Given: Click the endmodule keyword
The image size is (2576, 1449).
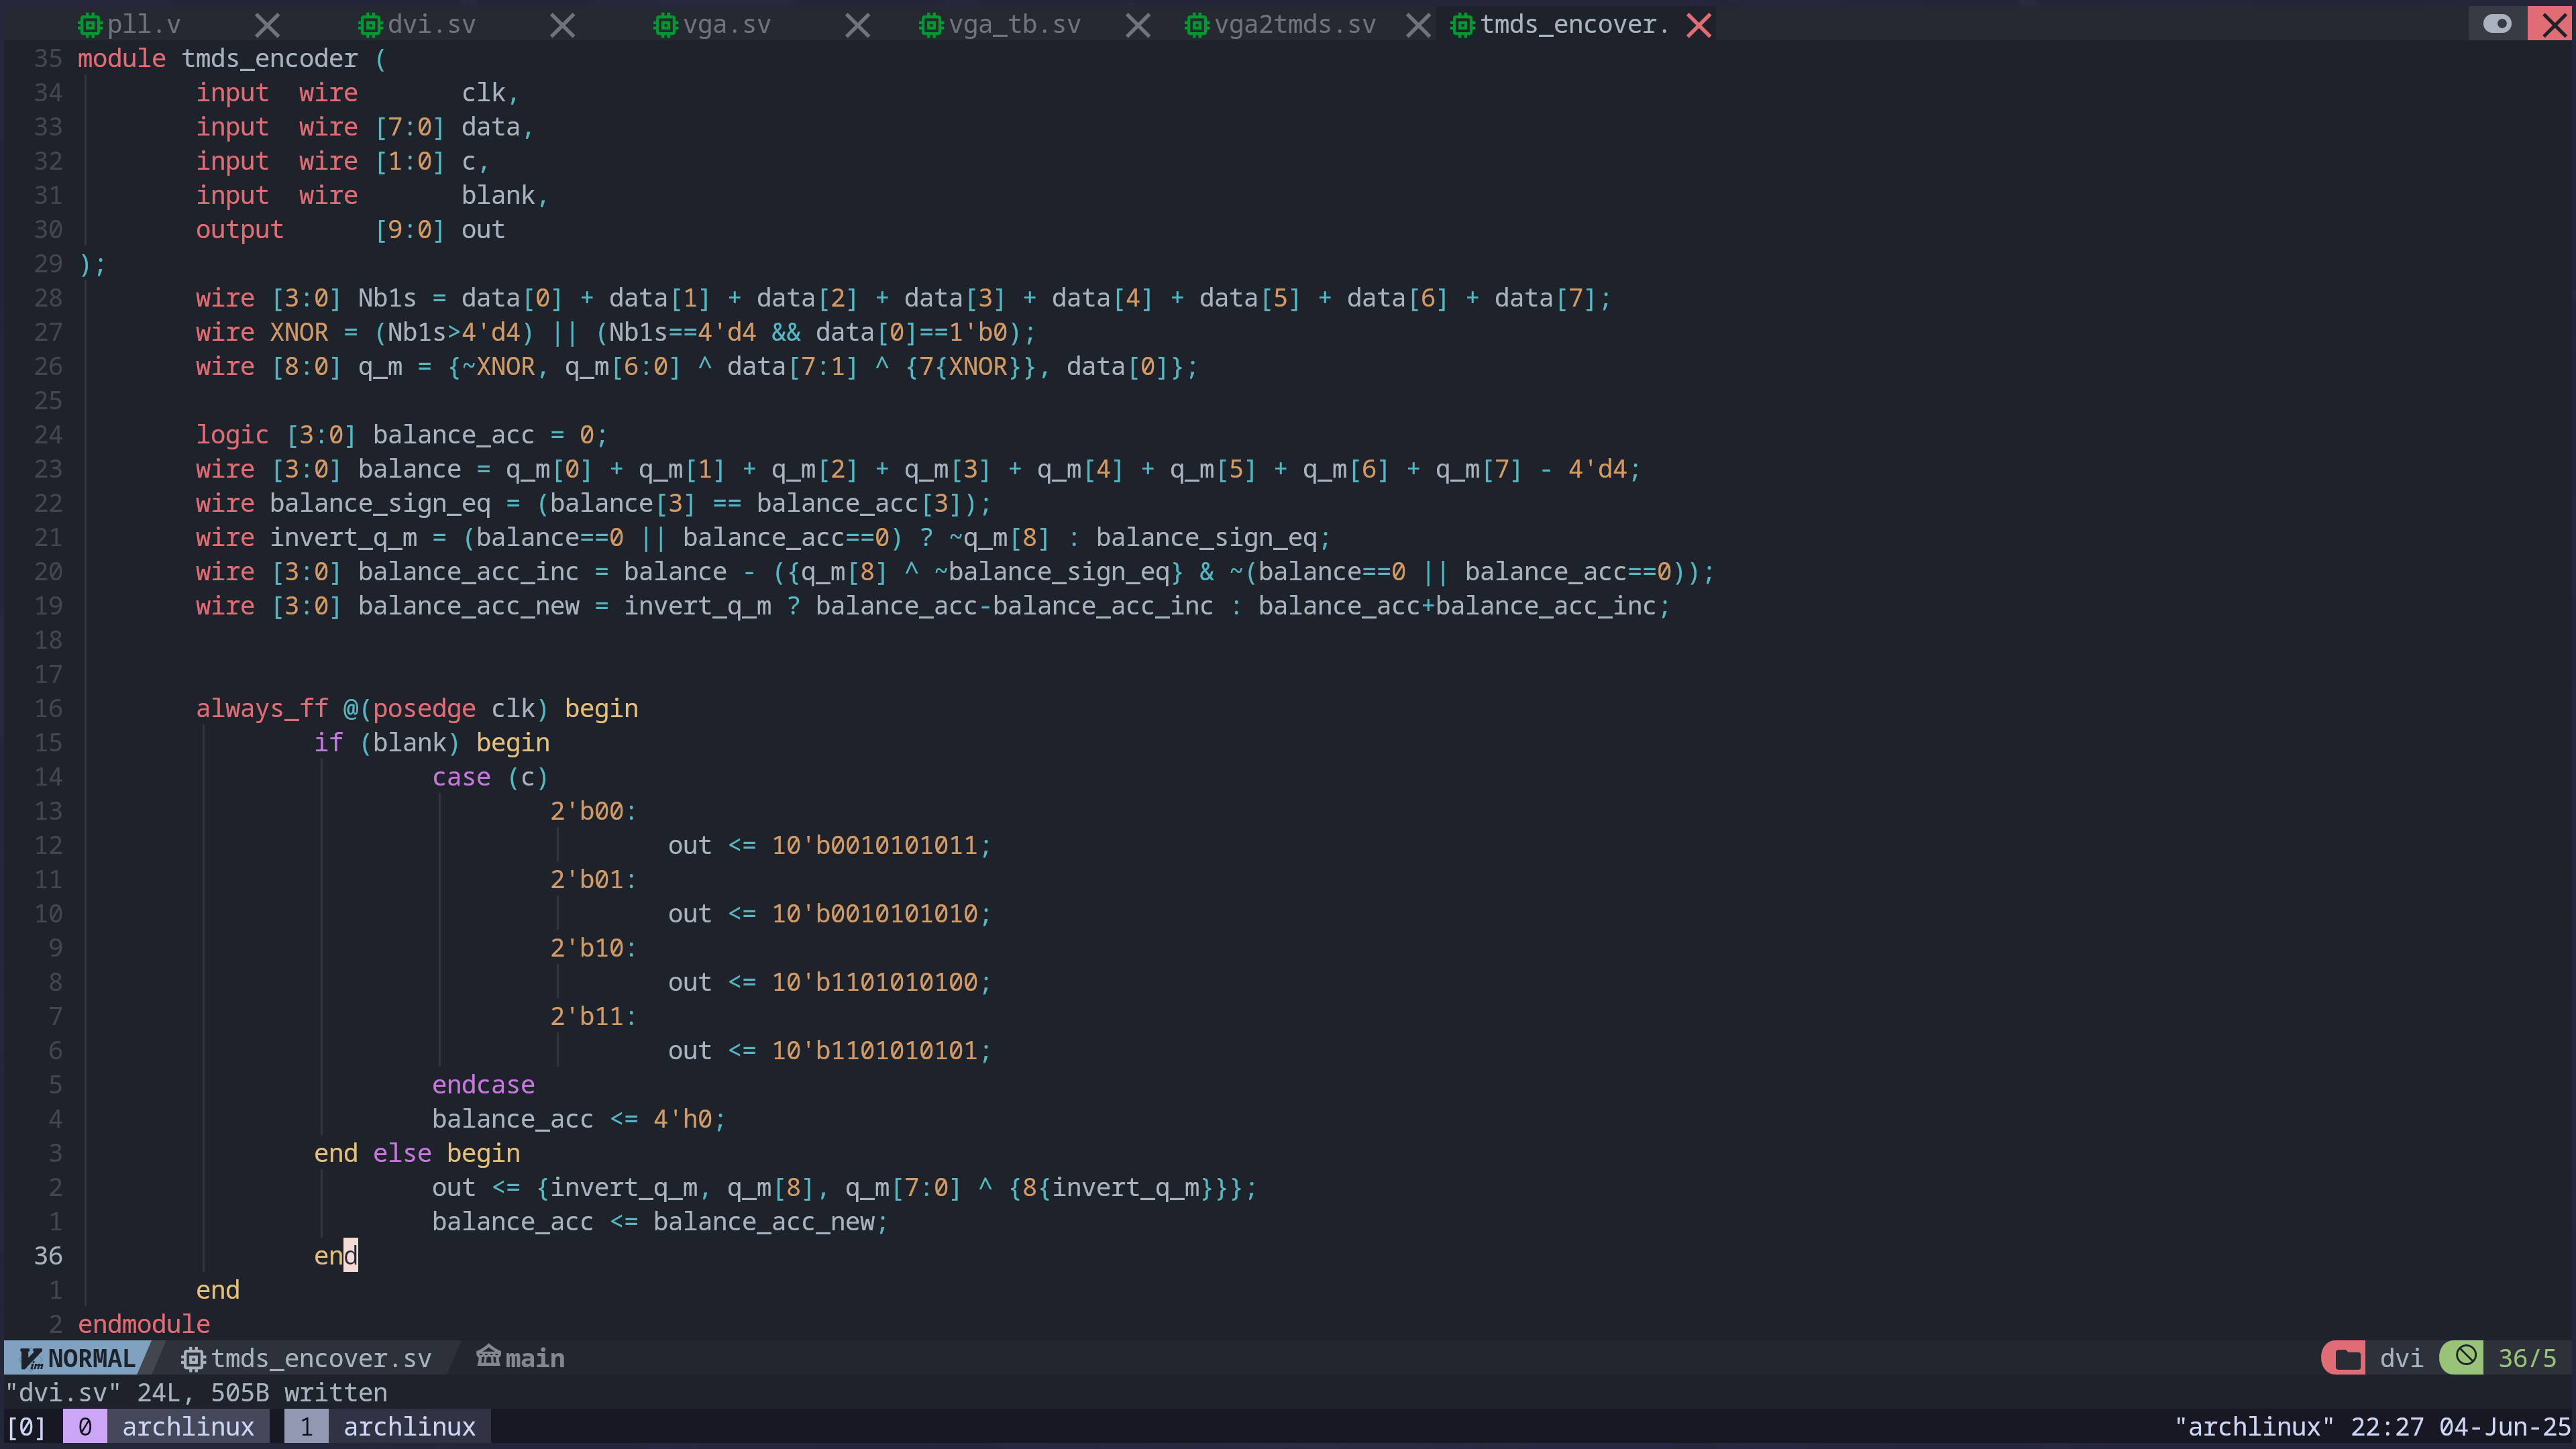Looking at the screenshot, I should click(144, 1324).
